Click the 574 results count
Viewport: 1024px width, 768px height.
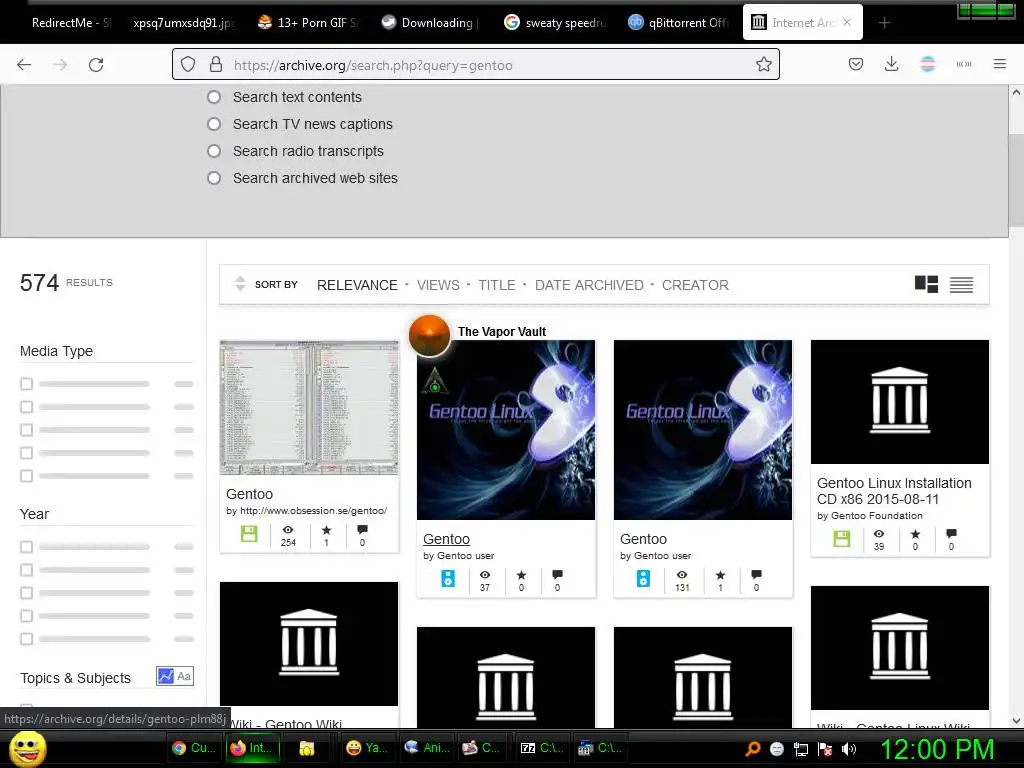pyautogui.click(x=39, y=283)
